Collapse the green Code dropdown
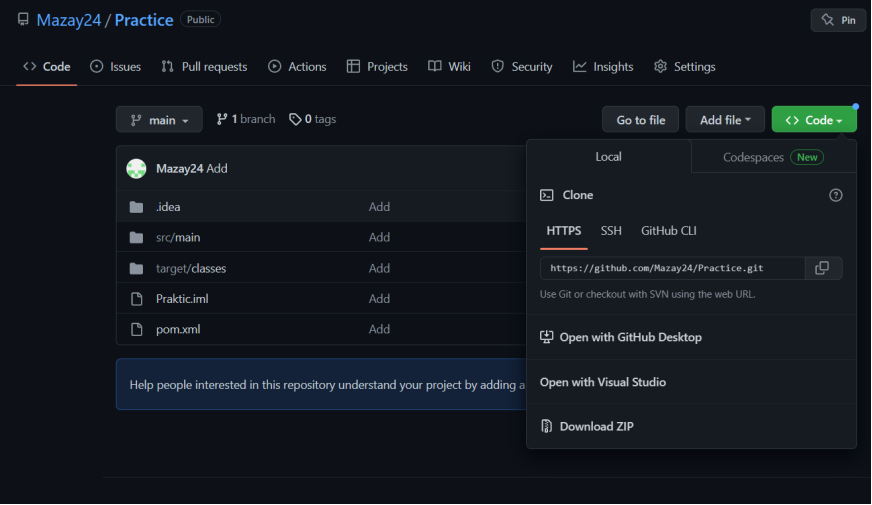The height and width of the screenshot is (505, 872). 814,120
